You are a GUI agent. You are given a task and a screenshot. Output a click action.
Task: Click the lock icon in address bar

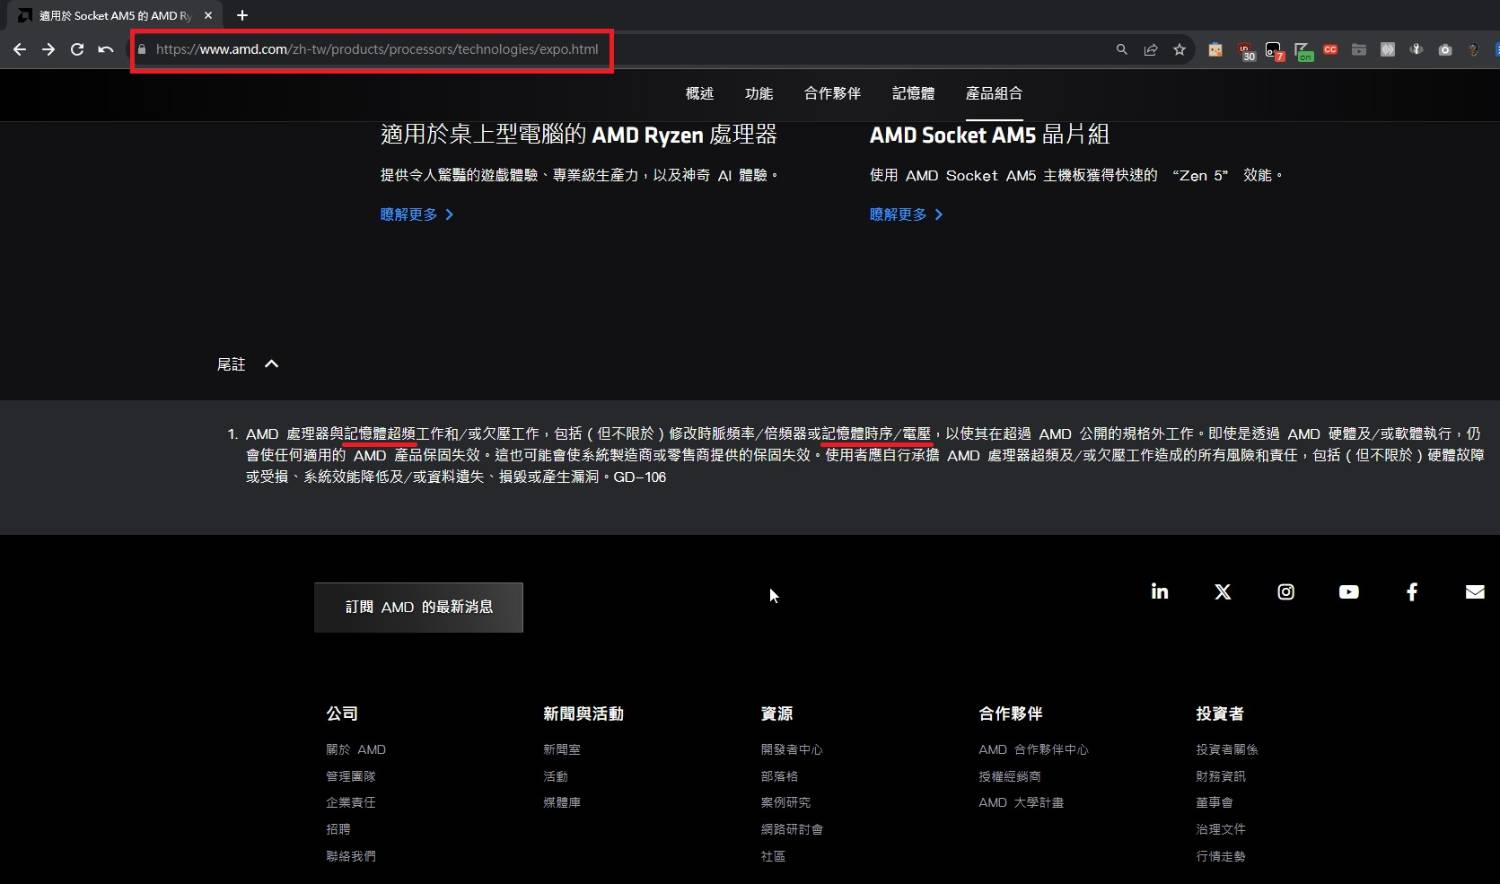142,49
